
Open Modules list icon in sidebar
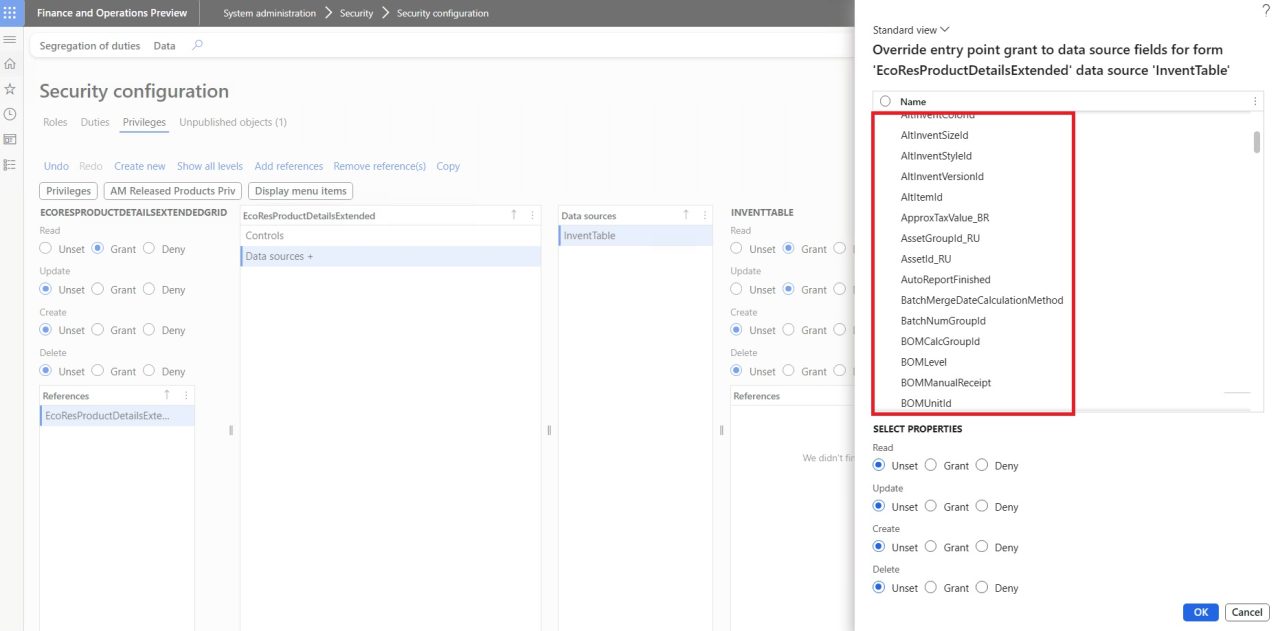click(x=10, y=164)
